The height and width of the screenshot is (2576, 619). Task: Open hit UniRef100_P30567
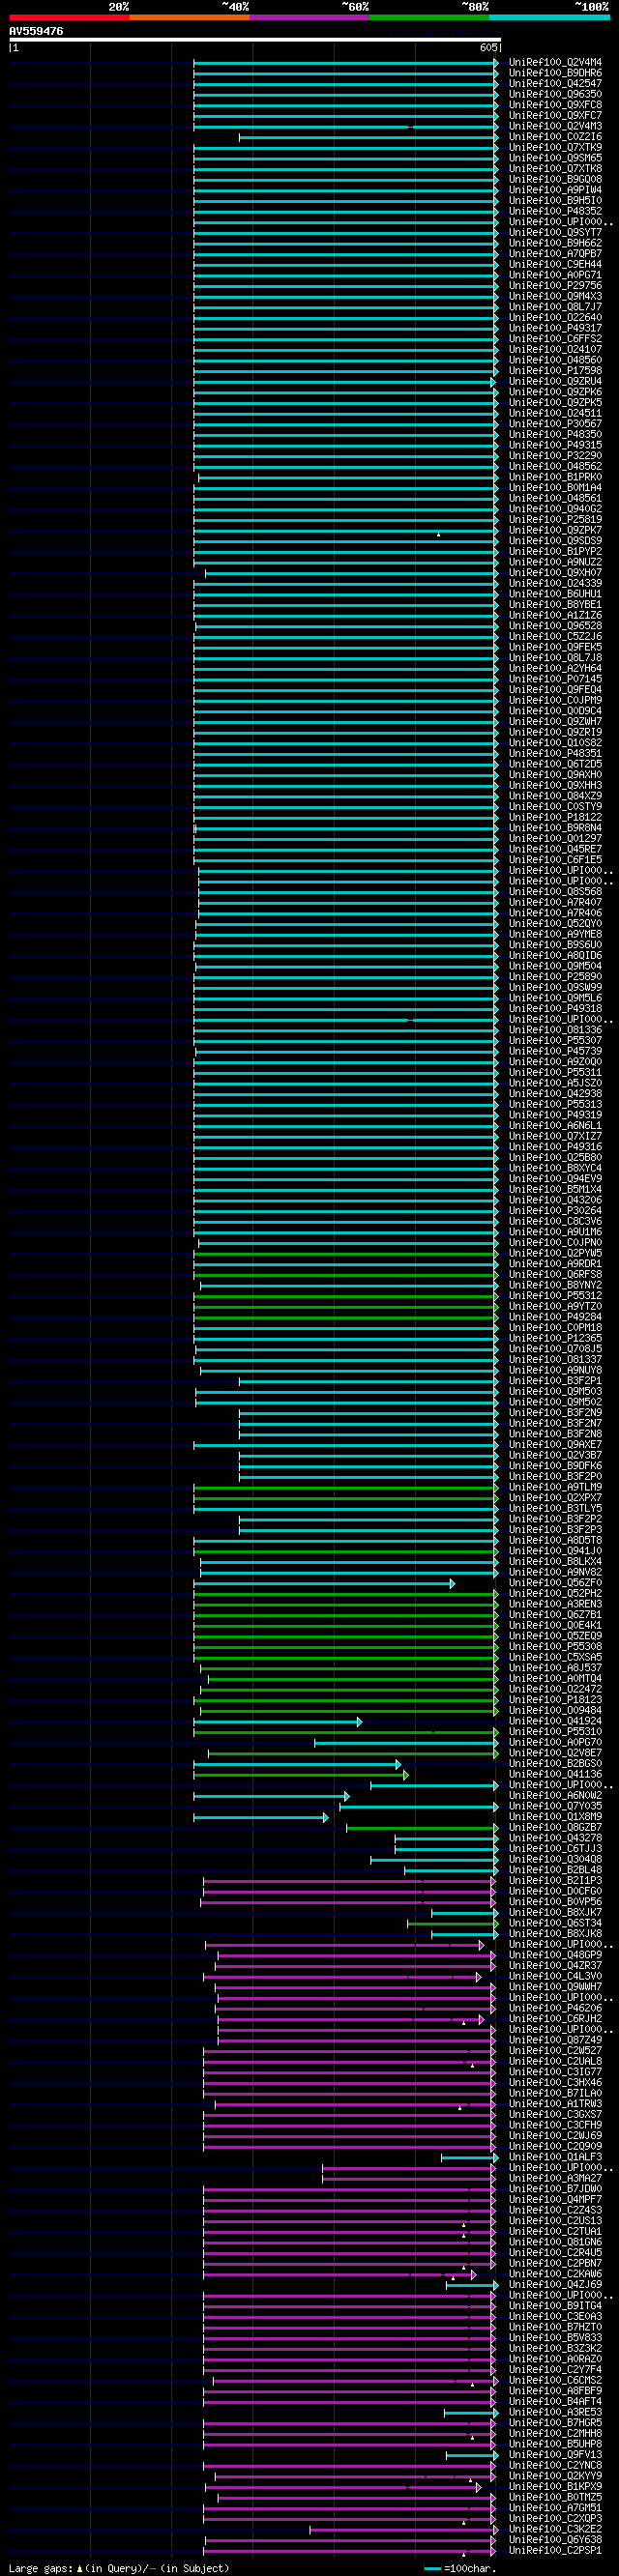pyautogui.click(x=555, y=423)
